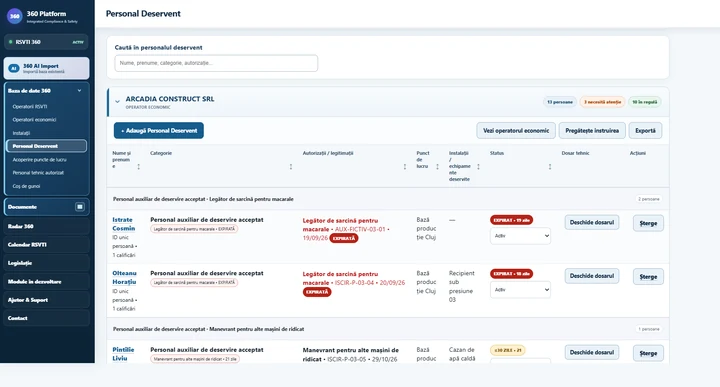
Task: Click EXPIRATĂ tag under ISCIR-P-03-04 authorization
Action: tap(317, 292)
